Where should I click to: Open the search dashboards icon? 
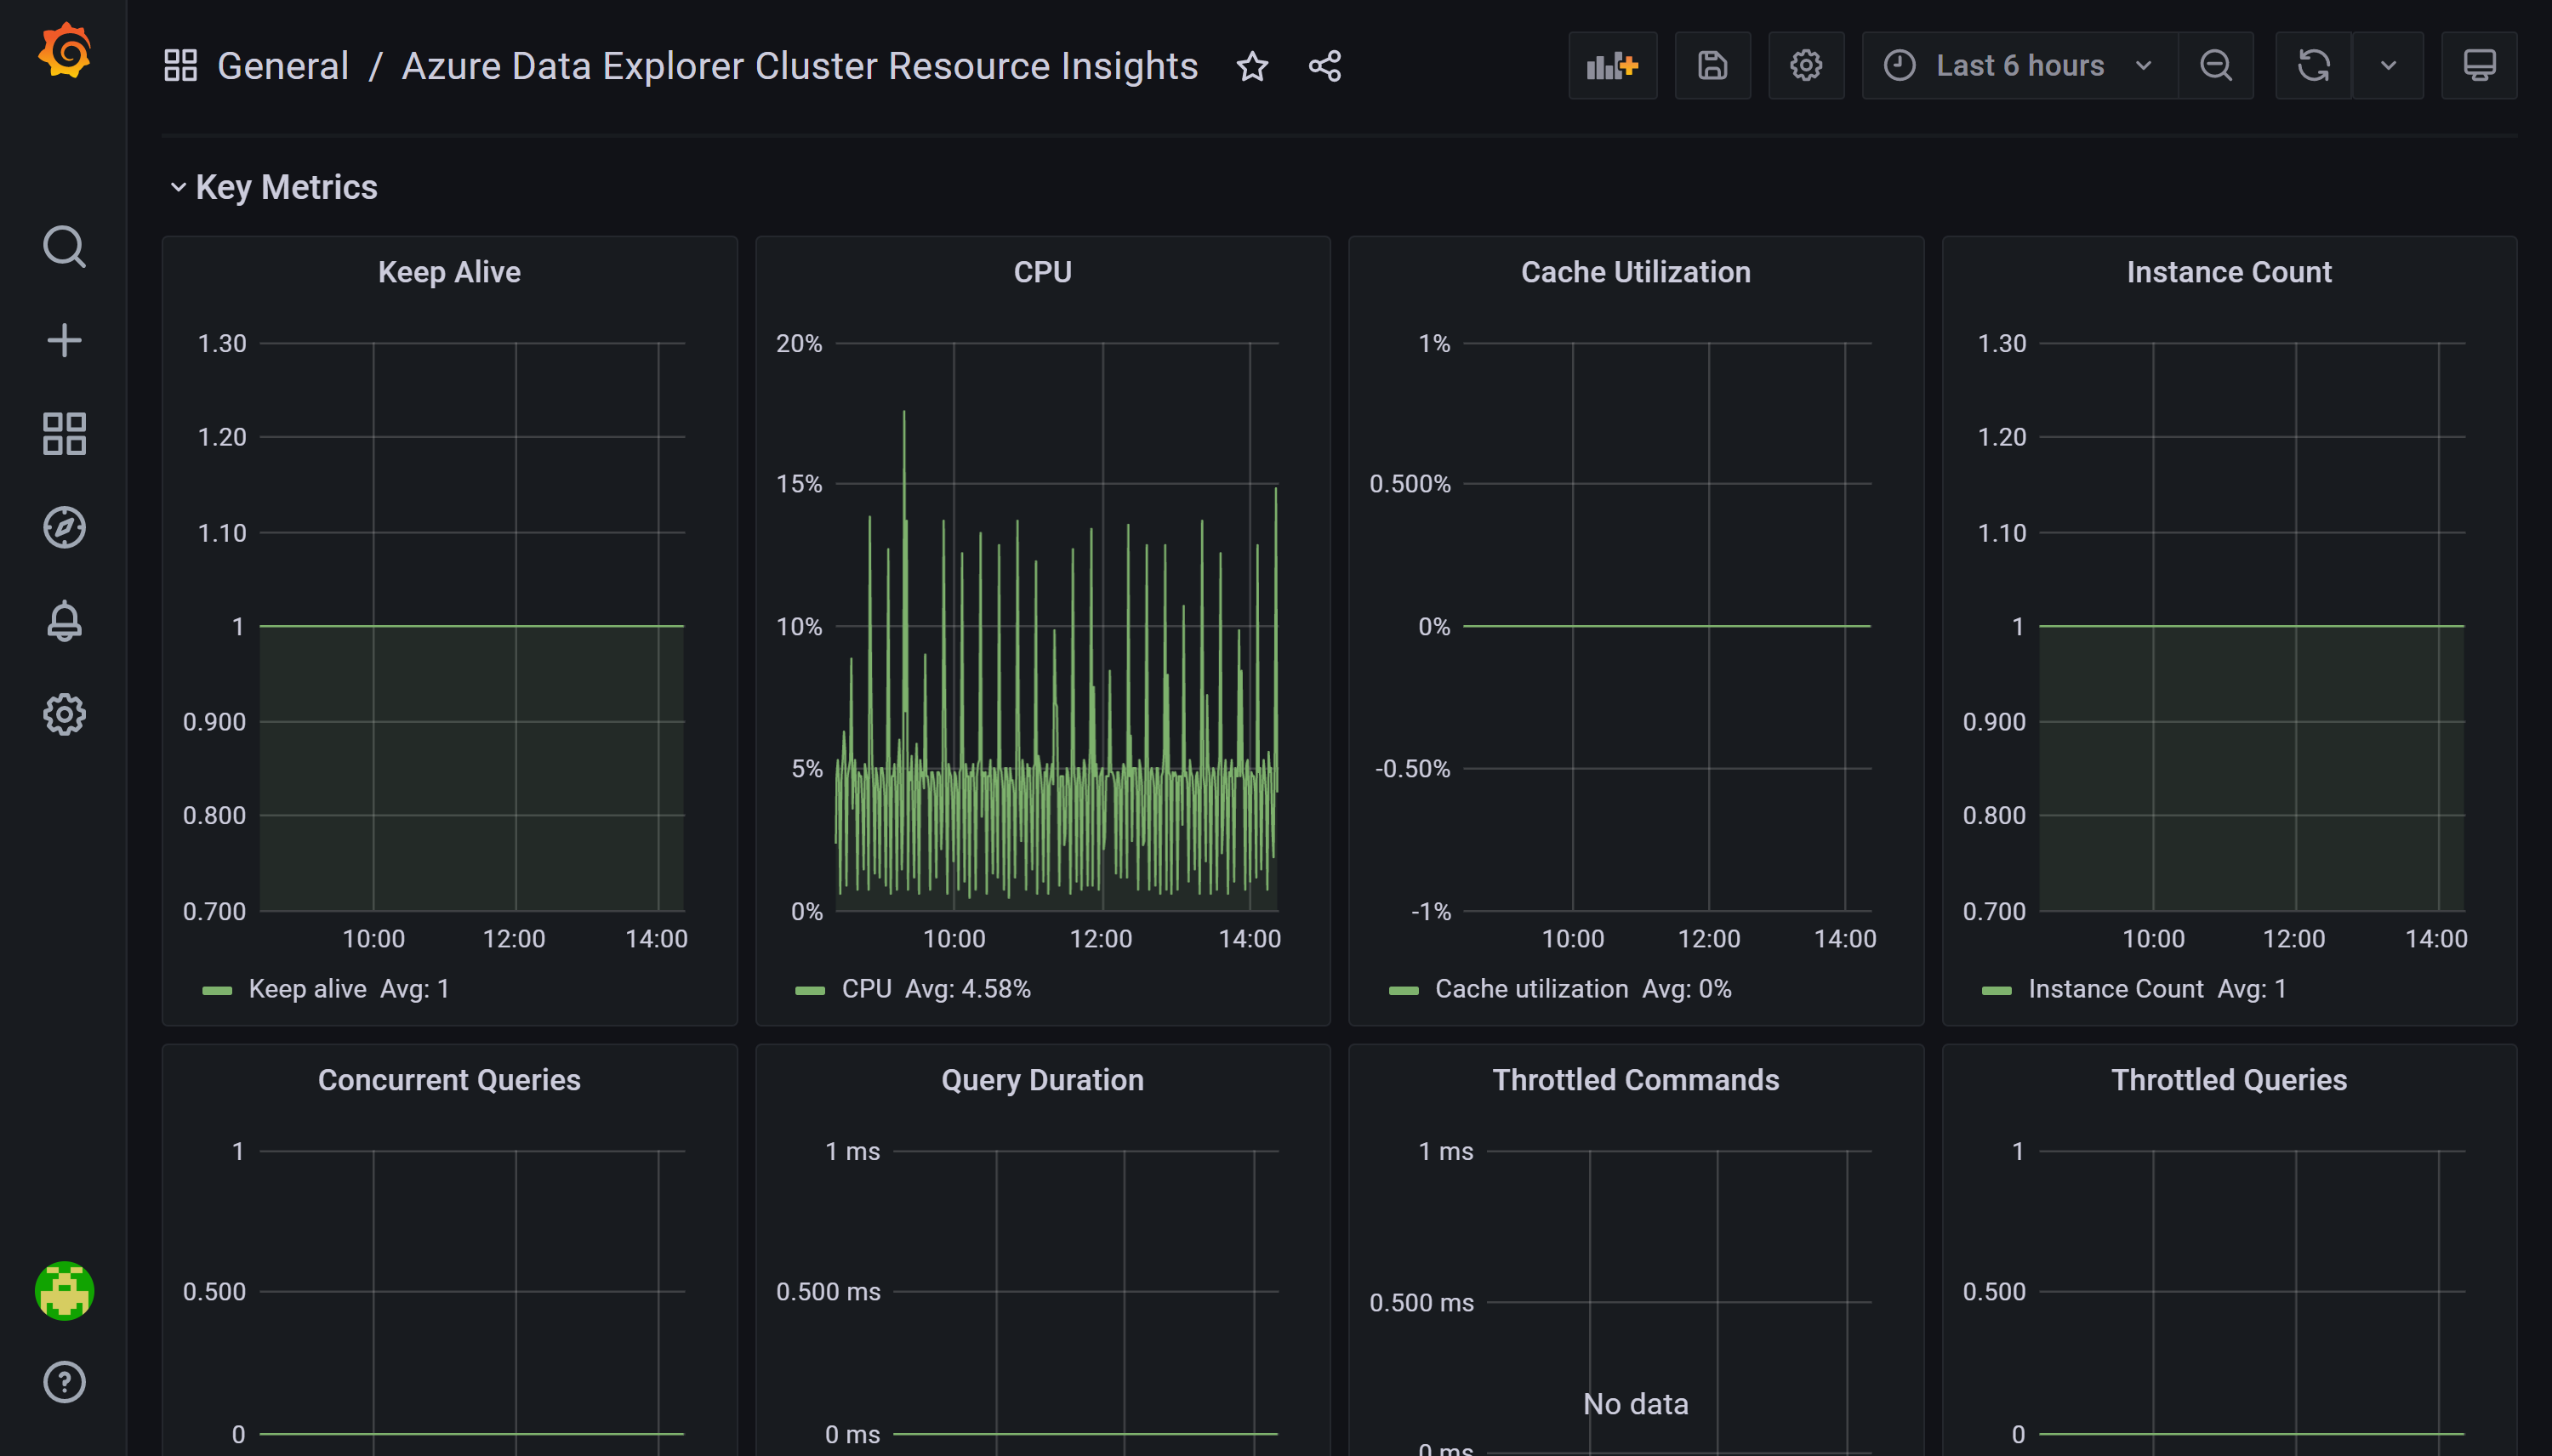click(x=64, y=246)
